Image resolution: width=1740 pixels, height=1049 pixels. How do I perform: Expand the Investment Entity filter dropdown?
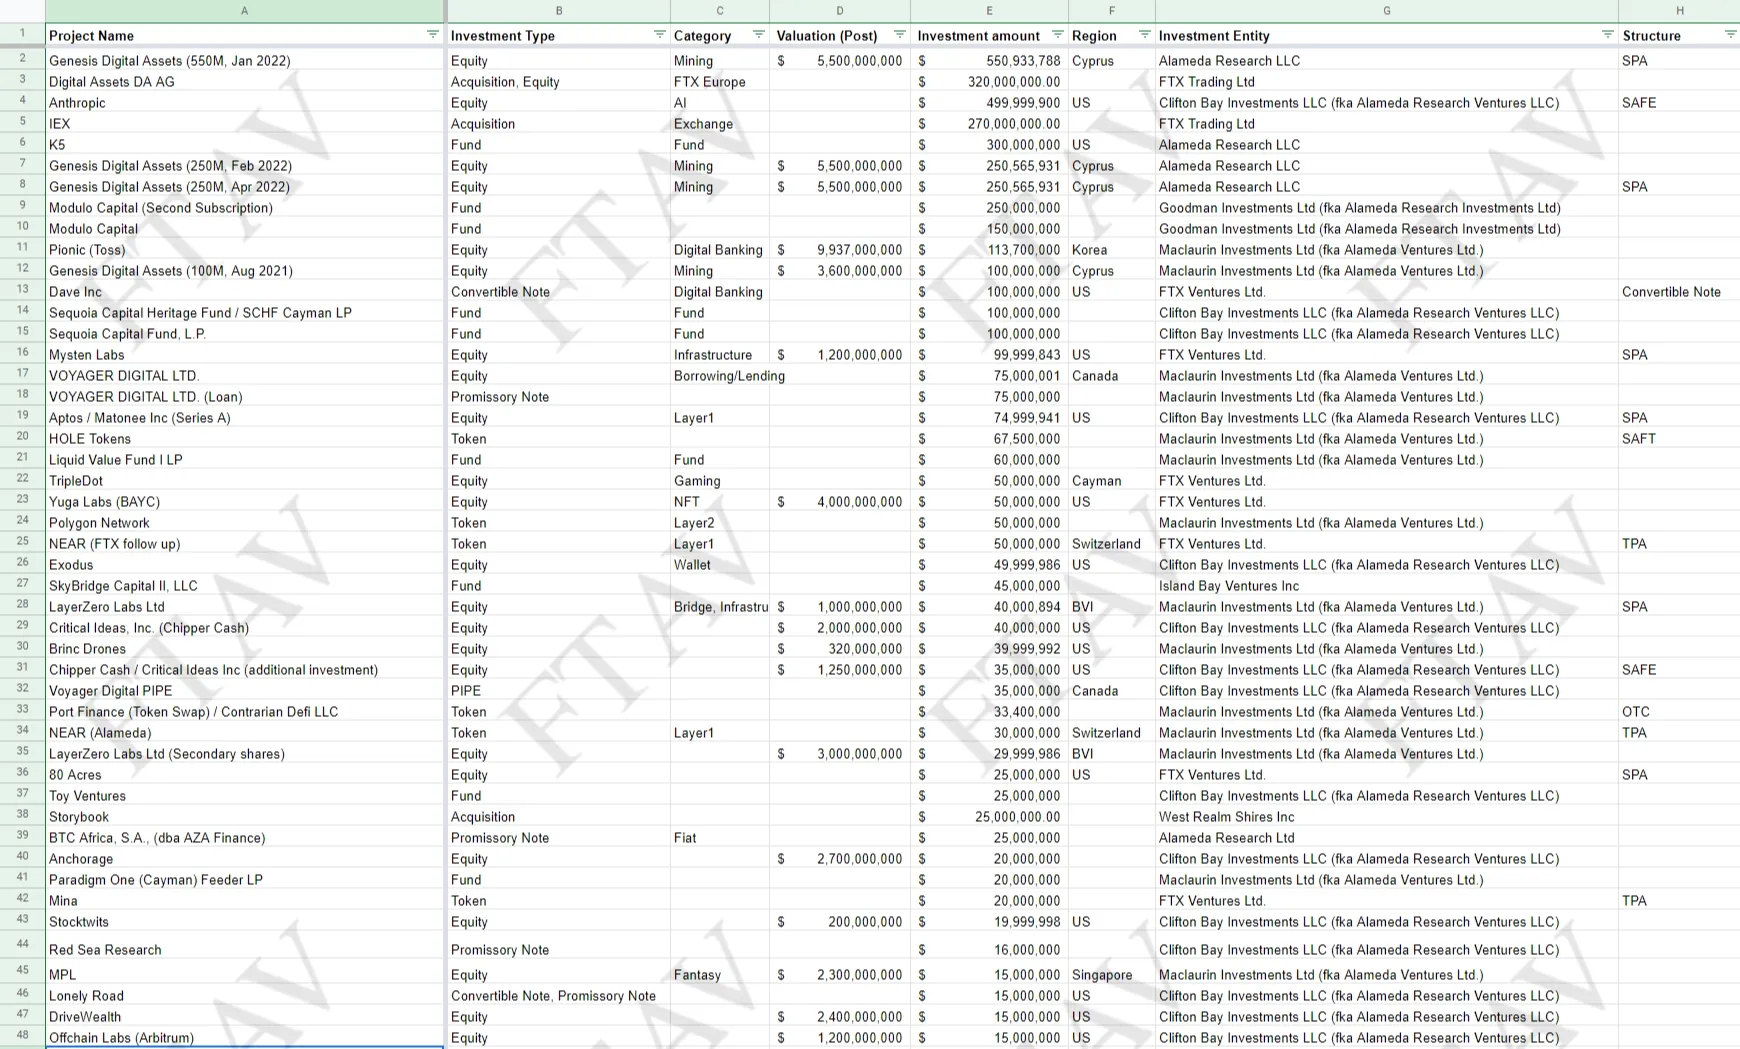(1607, 35)
